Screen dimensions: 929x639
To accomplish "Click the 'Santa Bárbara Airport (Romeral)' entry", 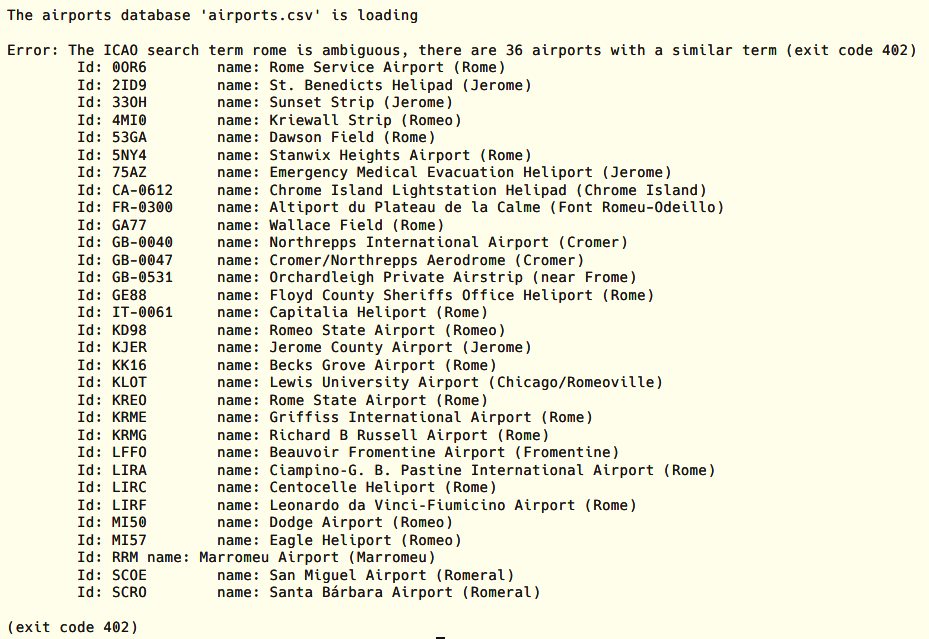I will pos(405,592).
